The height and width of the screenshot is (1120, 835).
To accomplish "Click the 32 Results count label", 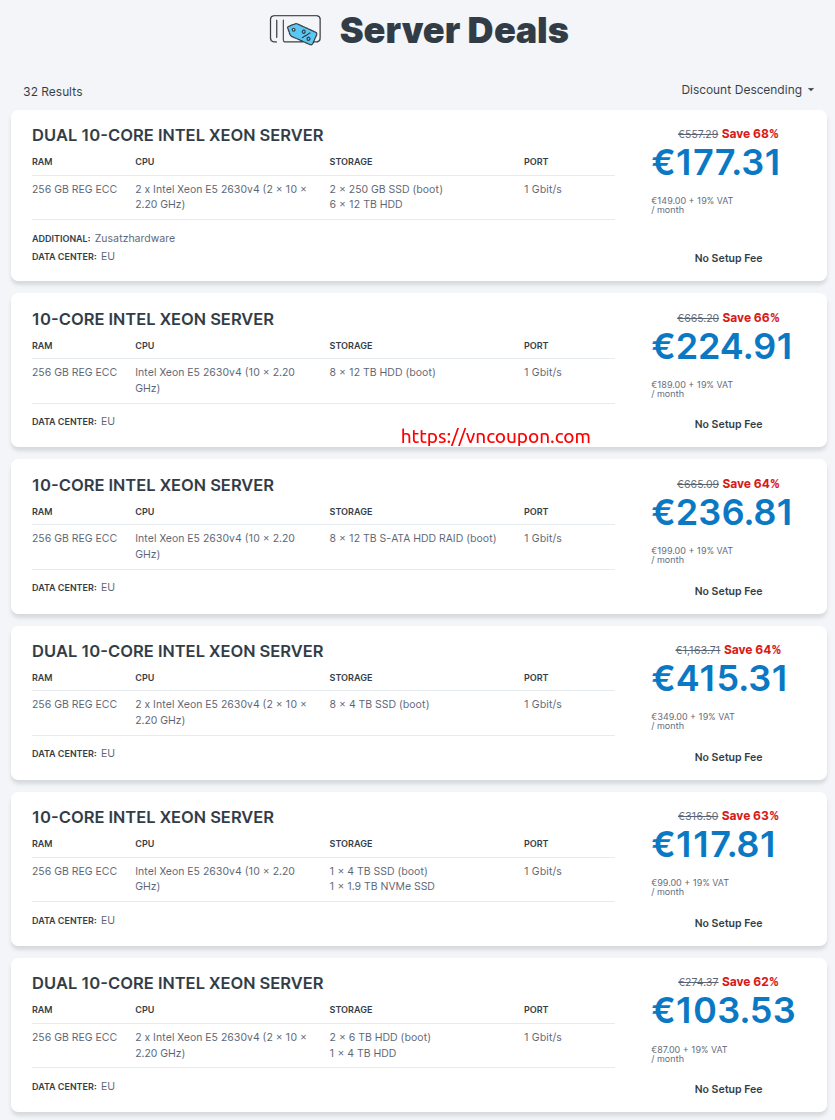I will [53, 91].
